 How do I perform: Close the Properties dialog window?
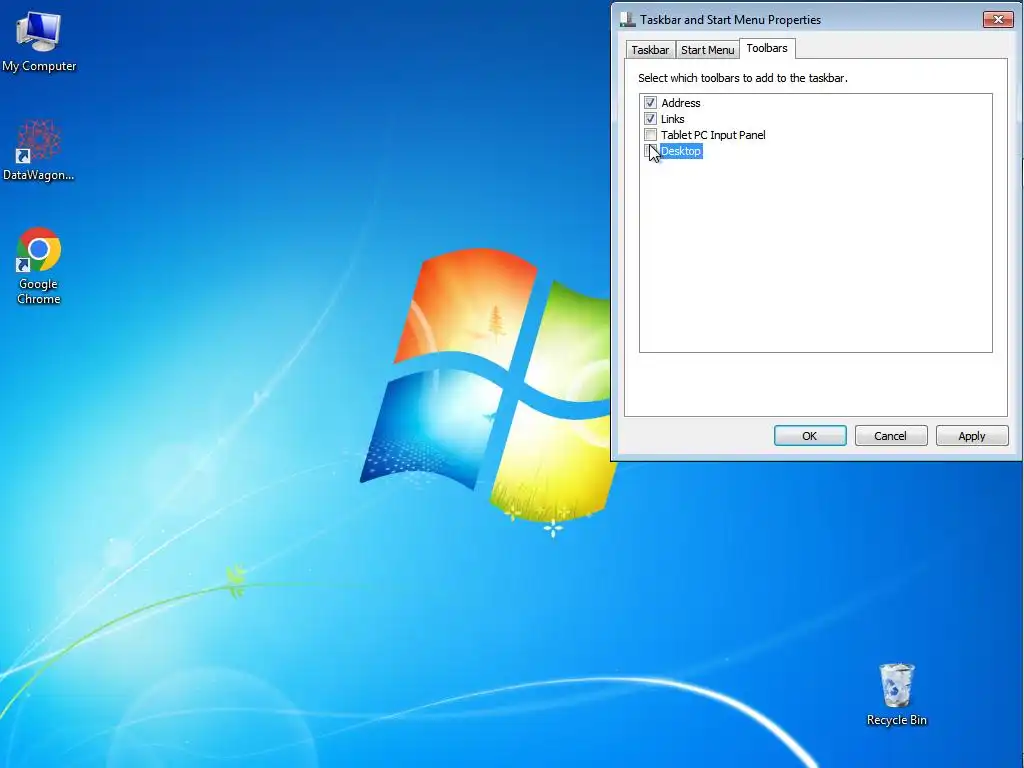pyautogui.click(x=998, y=20)
